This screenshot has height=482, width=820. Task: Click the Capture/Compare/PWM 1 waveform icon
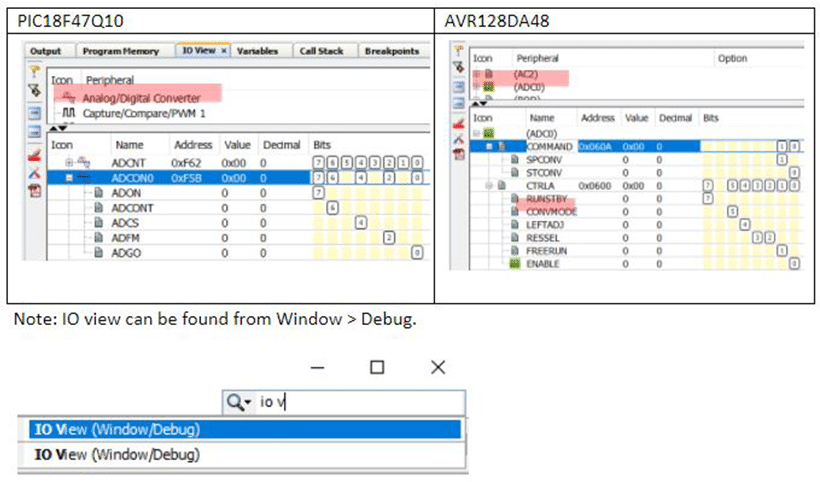[69, 113]
